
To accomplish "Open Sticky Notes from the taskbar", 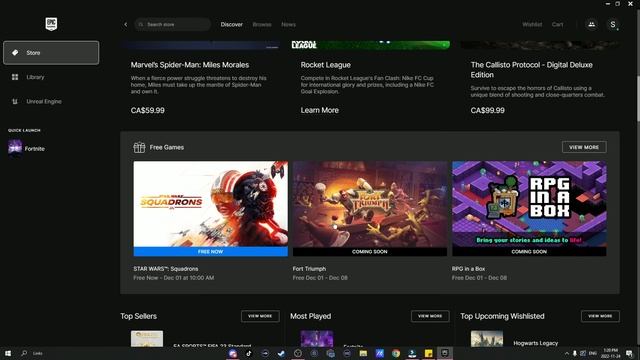I will (x=428, y=353).
